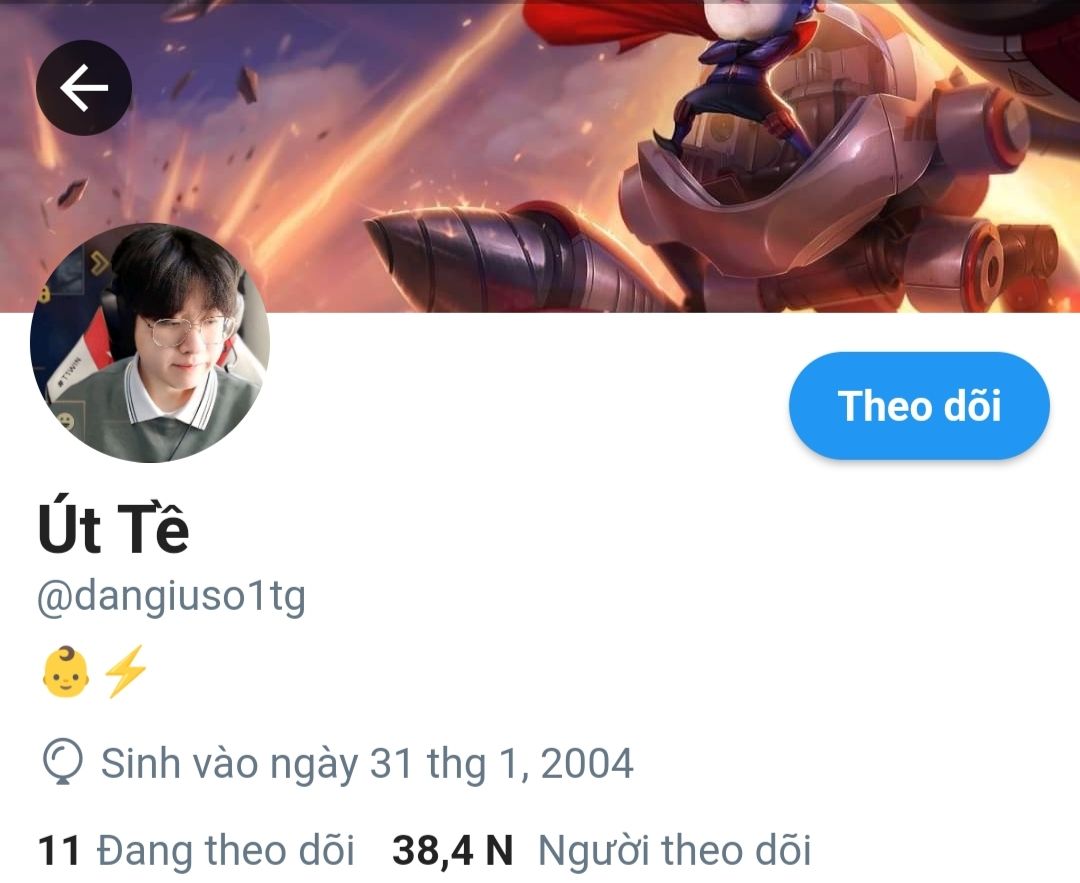Click the birthday balloon icon
This screenshot has height=883, width=1080.
pos(63,762)
